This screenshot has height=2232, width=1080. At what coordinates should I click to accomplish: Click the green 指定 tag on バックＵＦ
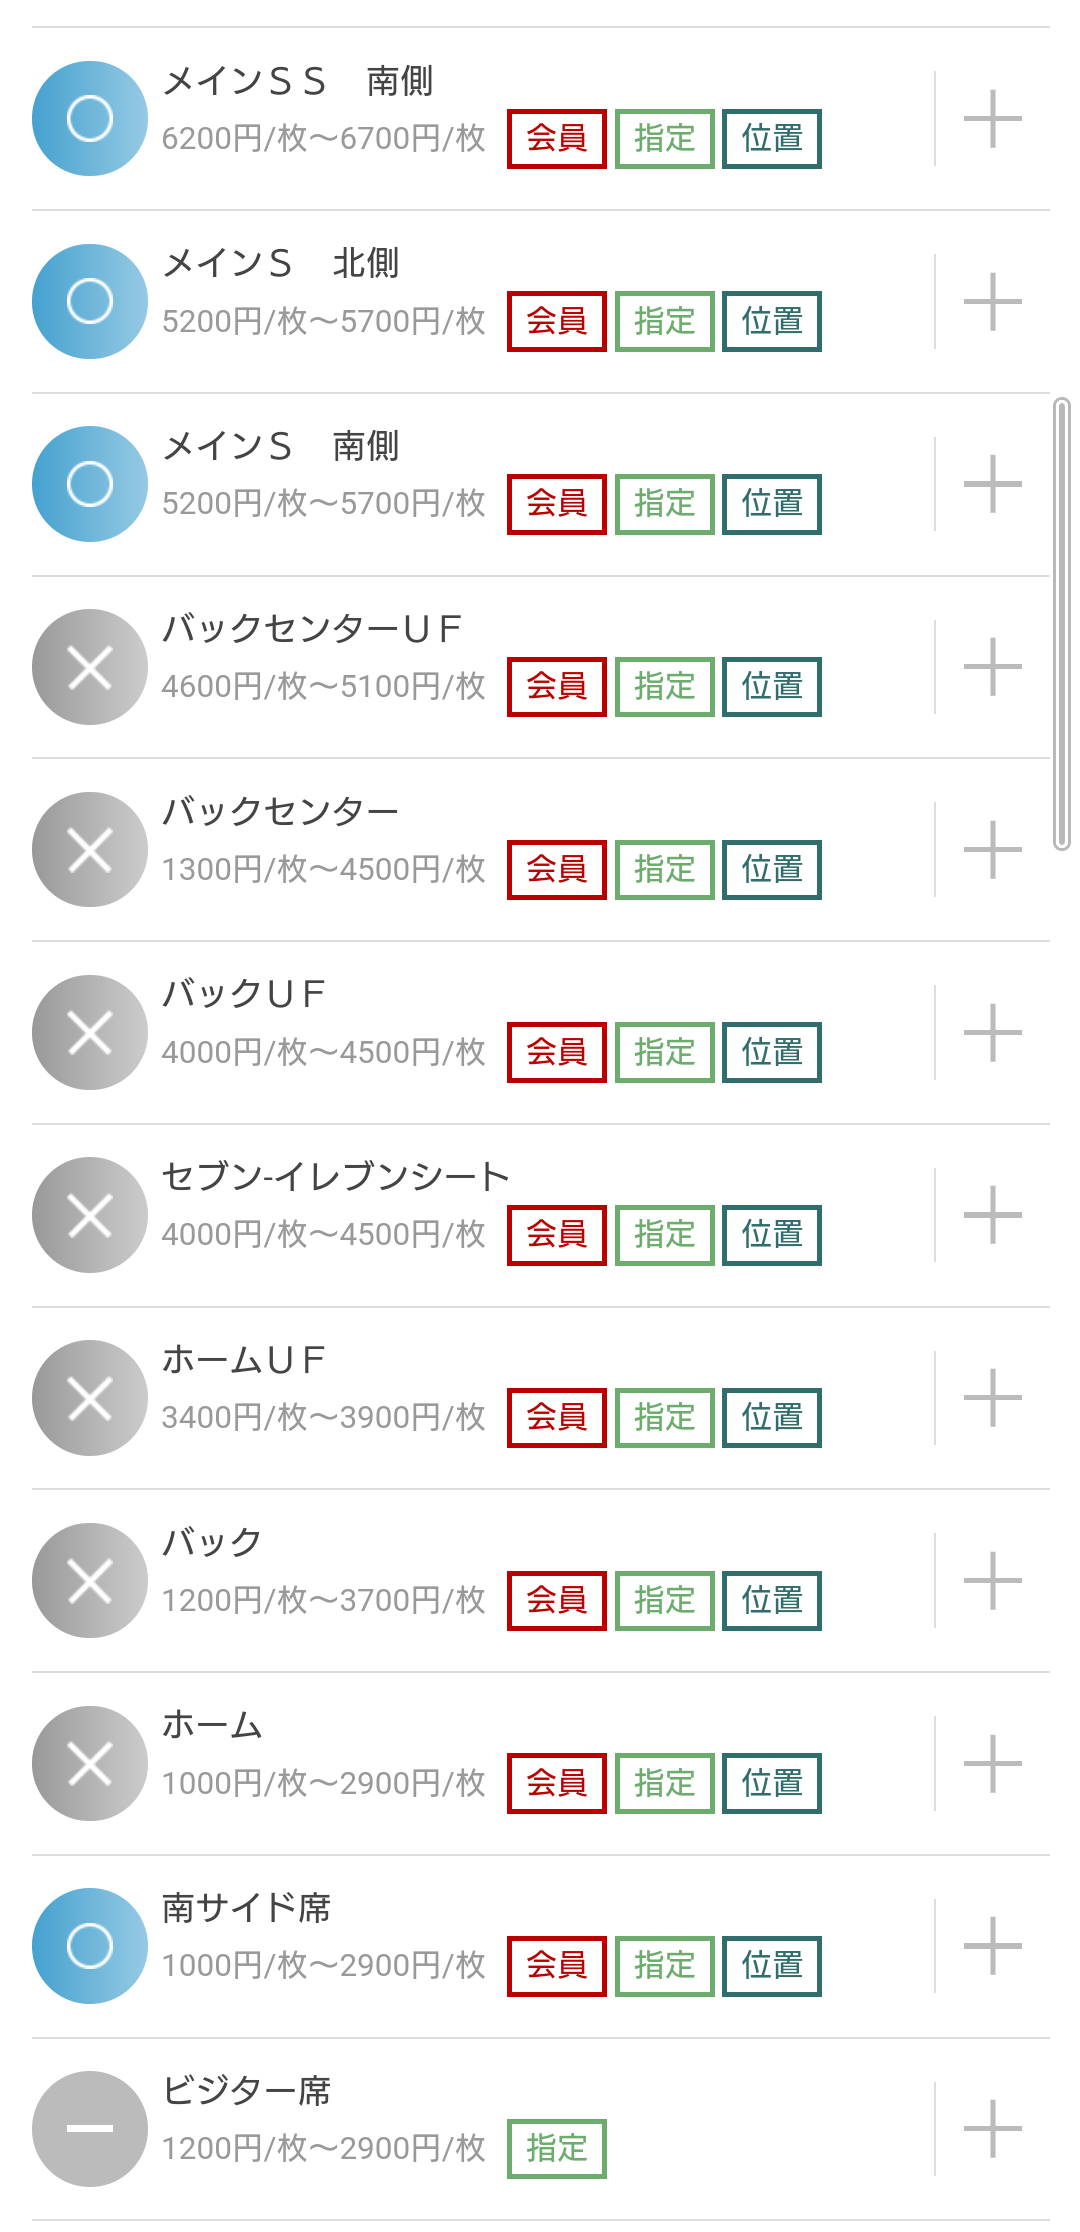665,1052
